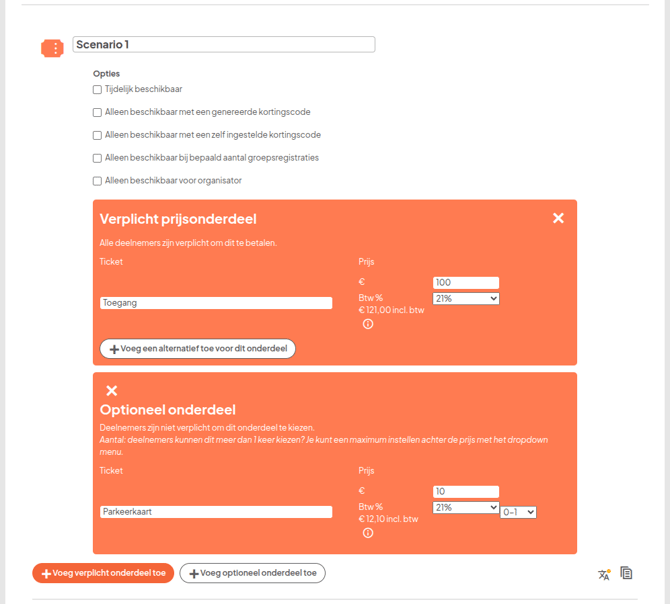Viewport: 670px width, 604px height.
Task: Click the Toegang ticket name field
Action: [x=216, y=303]
